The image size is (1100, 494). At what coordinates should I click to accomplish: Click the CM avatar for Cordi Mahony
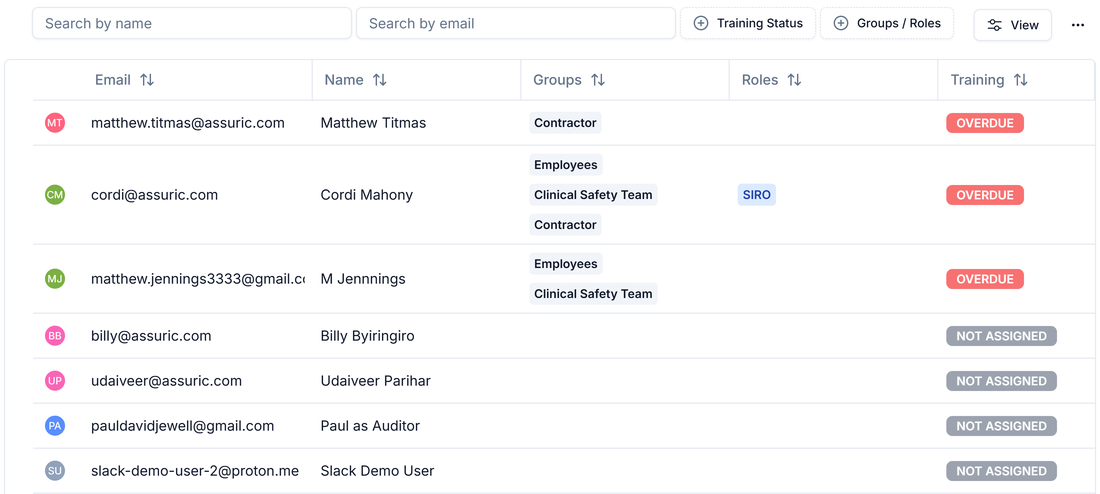tap(55, 195)
